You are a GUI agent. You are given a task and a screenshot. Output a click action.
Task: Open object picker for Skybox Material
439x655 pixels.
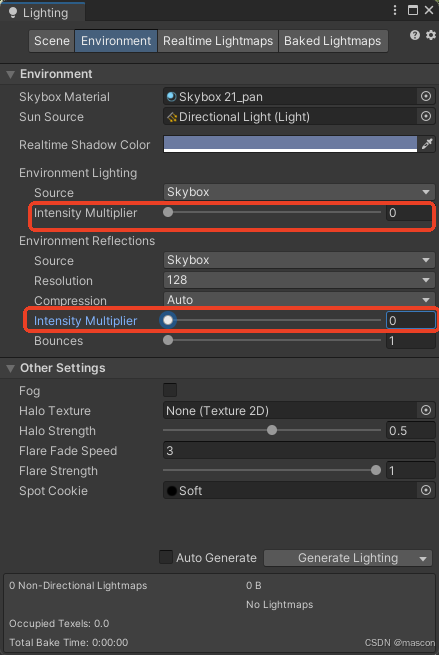point(426,96)
